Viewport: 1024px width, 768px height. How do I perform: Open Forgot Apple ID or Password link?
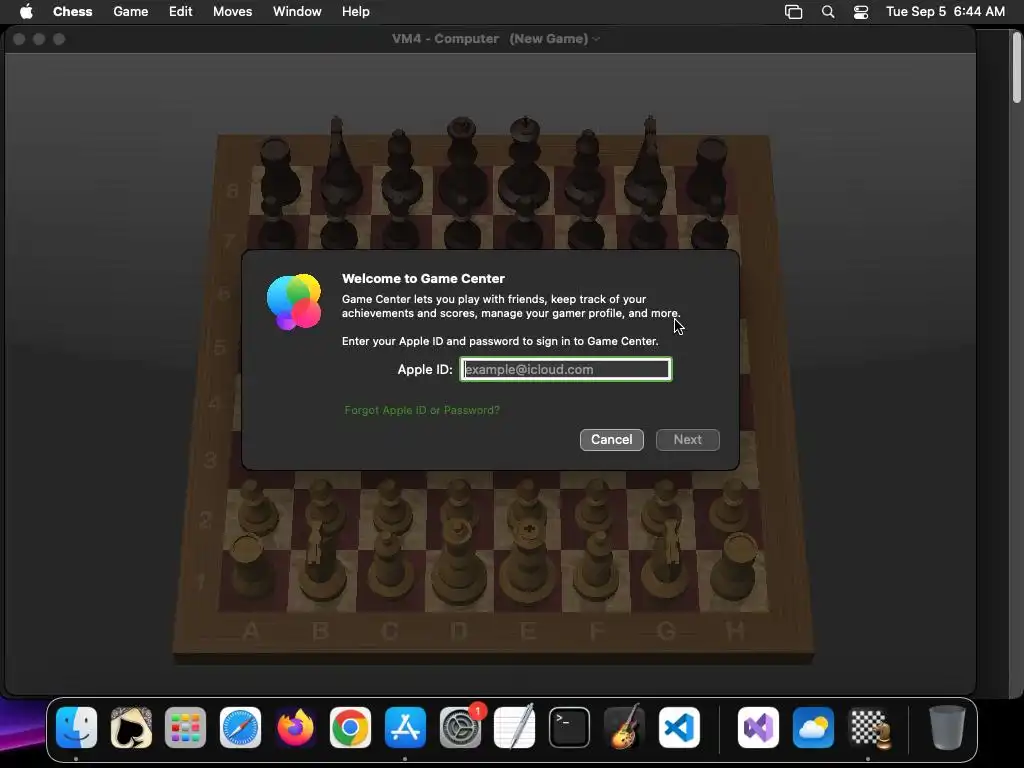coord(422,410)
